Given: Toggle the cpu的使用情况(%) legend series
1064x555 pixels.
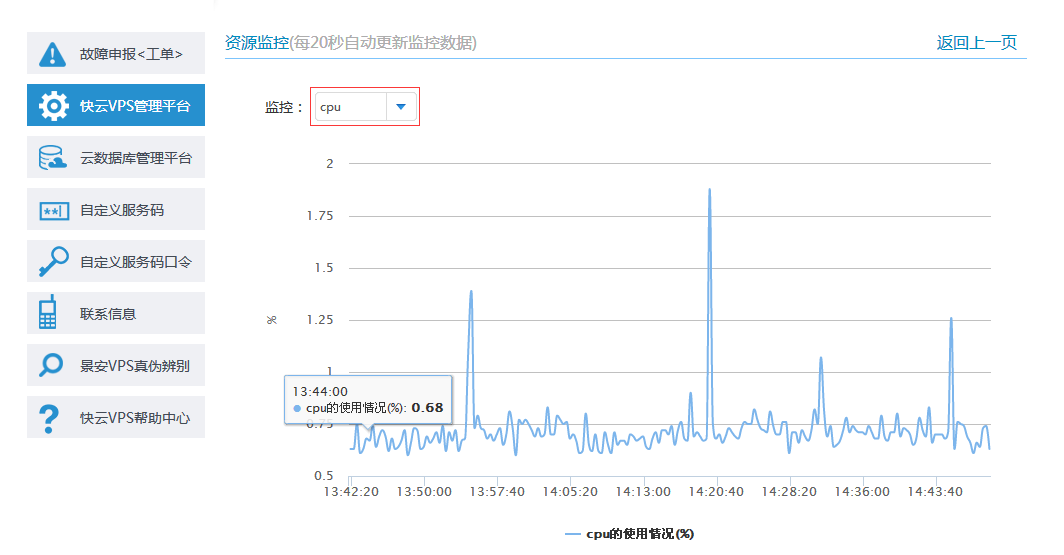Looking at the screenshot, I should [629, 534].
